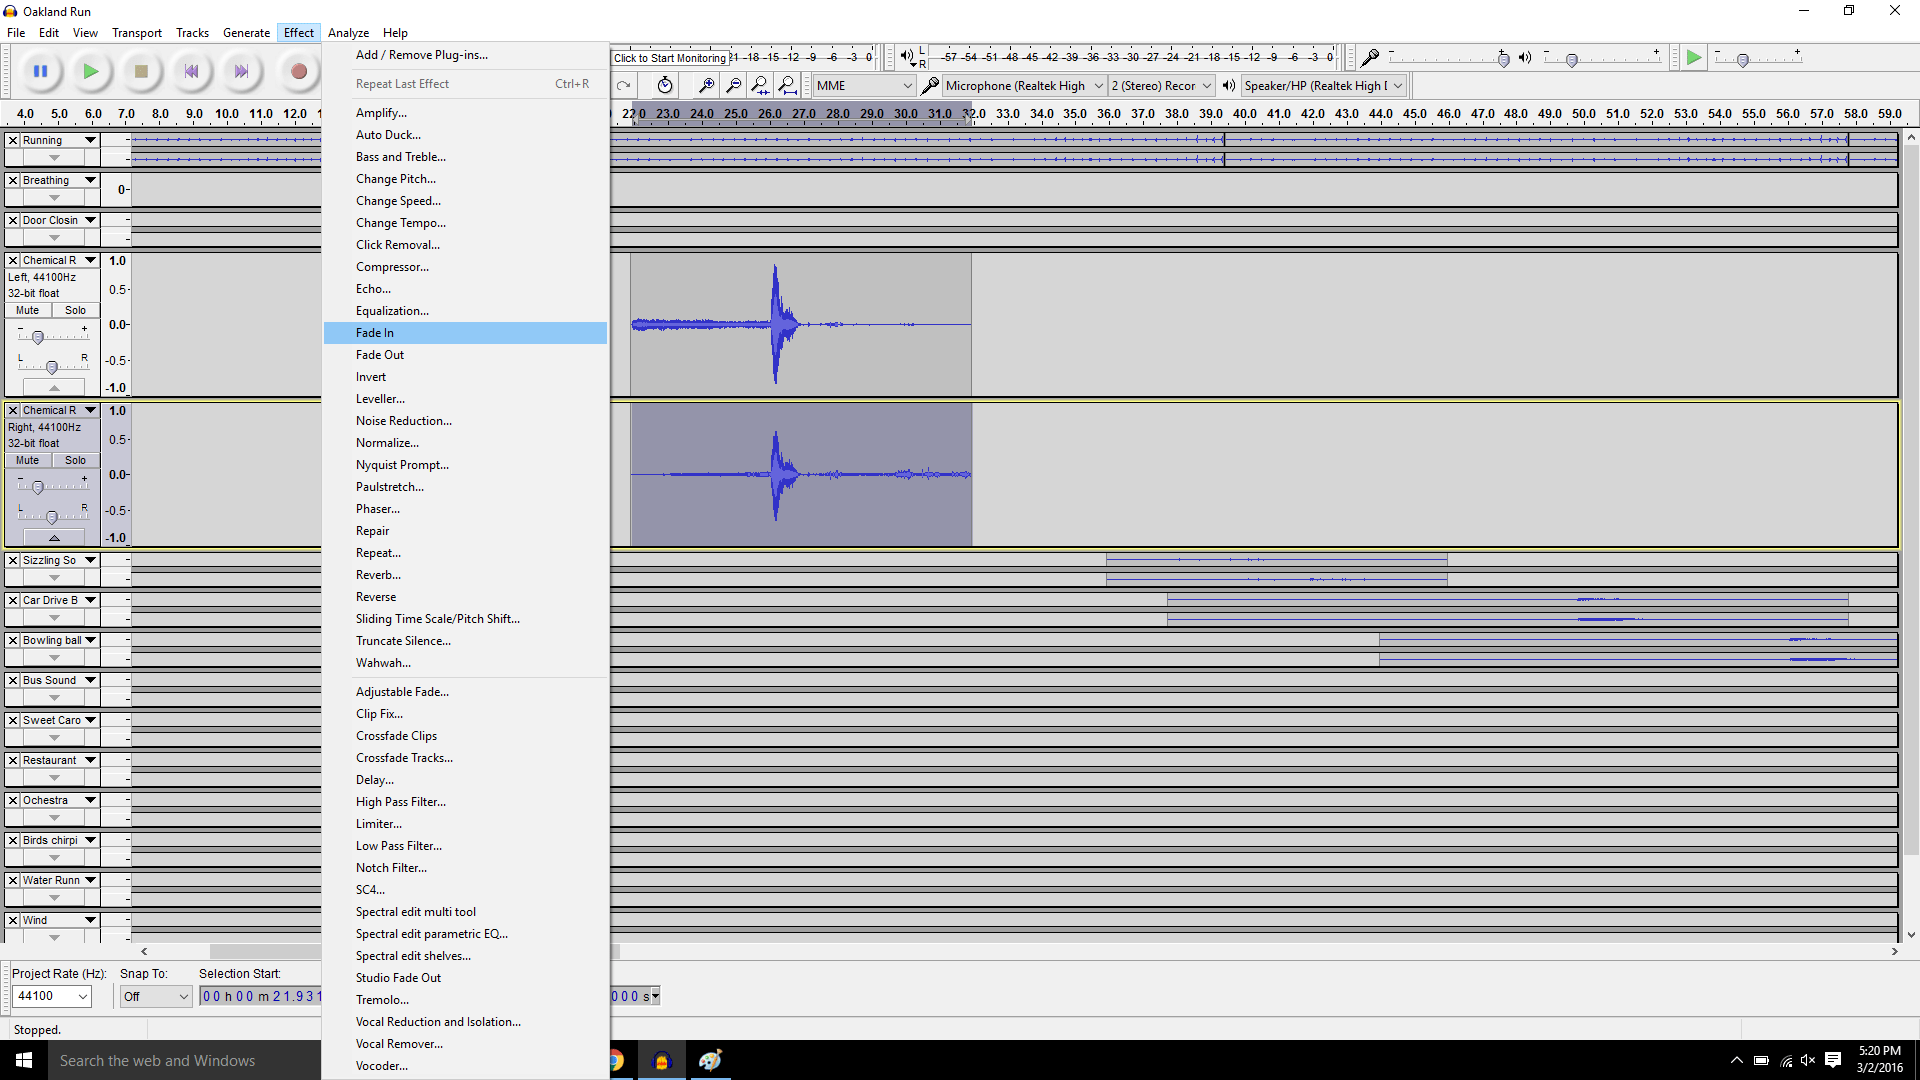Click the Zoom In magnifier icon
The image size is (1920, 1080).
coord(706,86)
